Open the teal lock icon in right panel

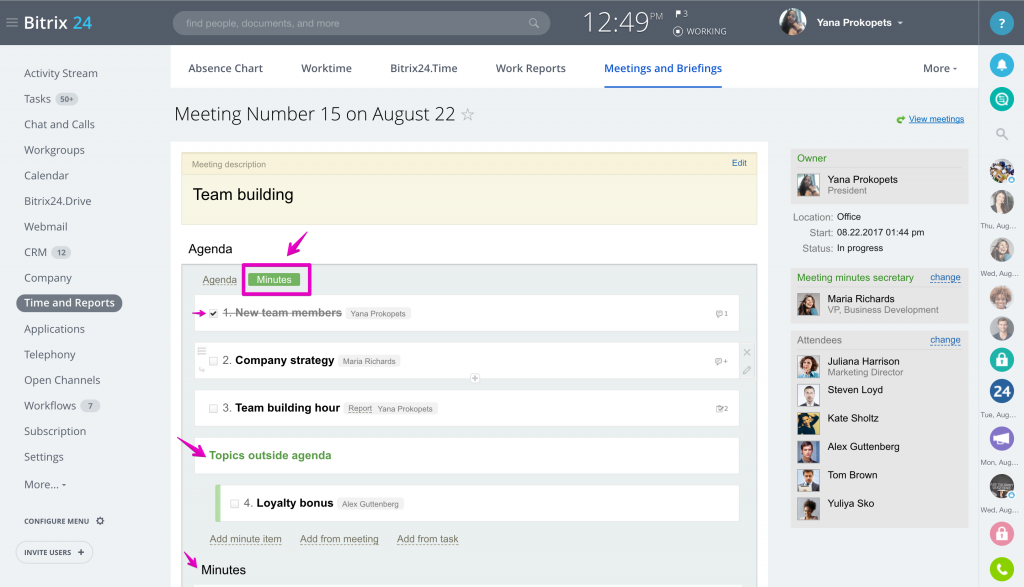pos(1001,359)
